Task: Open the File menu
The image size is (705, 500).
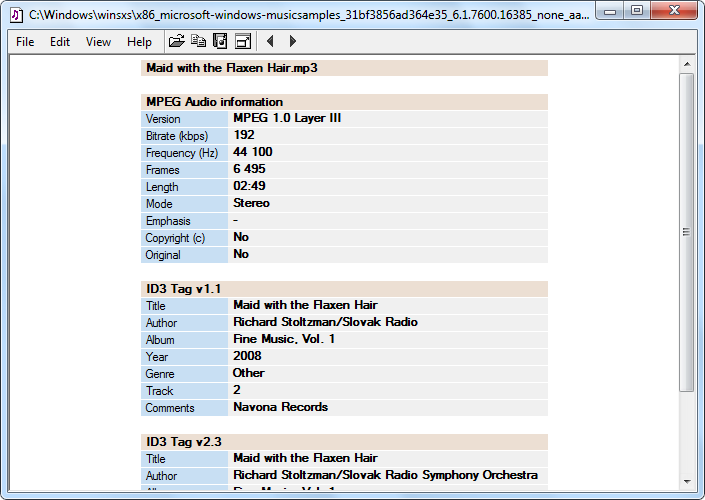Action: click(25, 42)
